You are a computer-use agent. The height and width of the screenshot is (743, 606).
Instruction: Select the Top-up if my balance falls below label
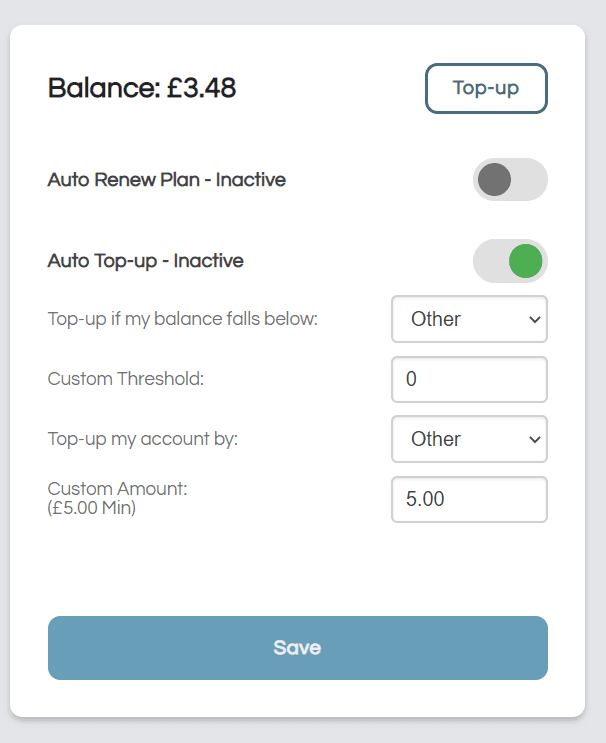[x=182, y=319]
